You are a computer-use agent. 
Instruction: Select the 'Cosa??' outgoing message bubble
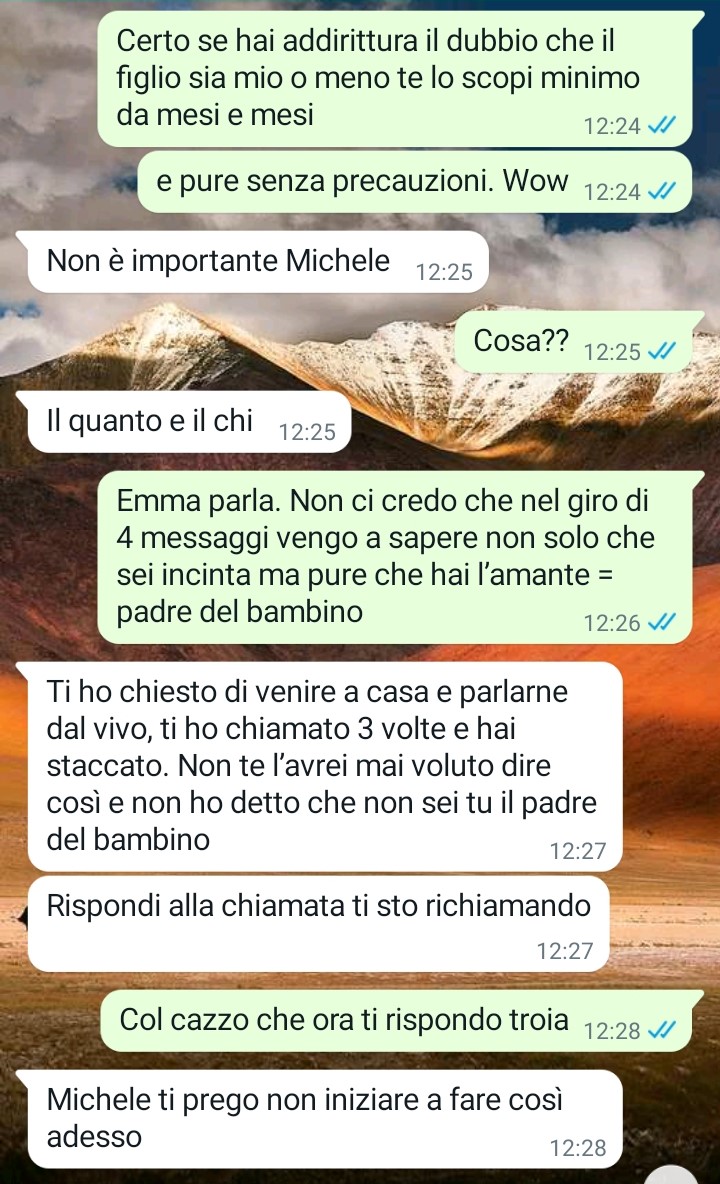574,342
